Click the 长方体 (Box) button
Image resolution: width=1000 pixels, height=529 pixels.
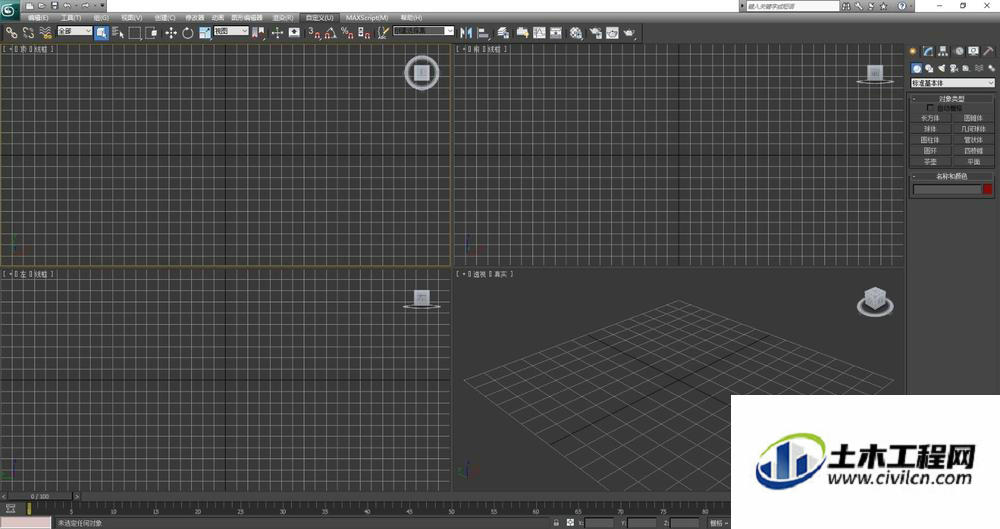pos(930,118)
